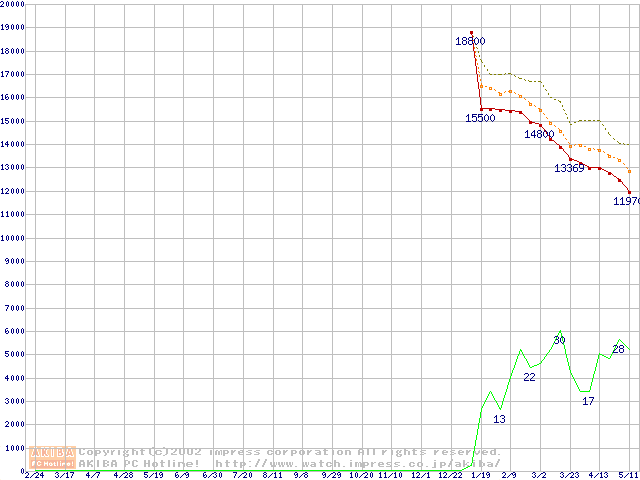Click the 9/8 date on x-axis

pos(301,475)
